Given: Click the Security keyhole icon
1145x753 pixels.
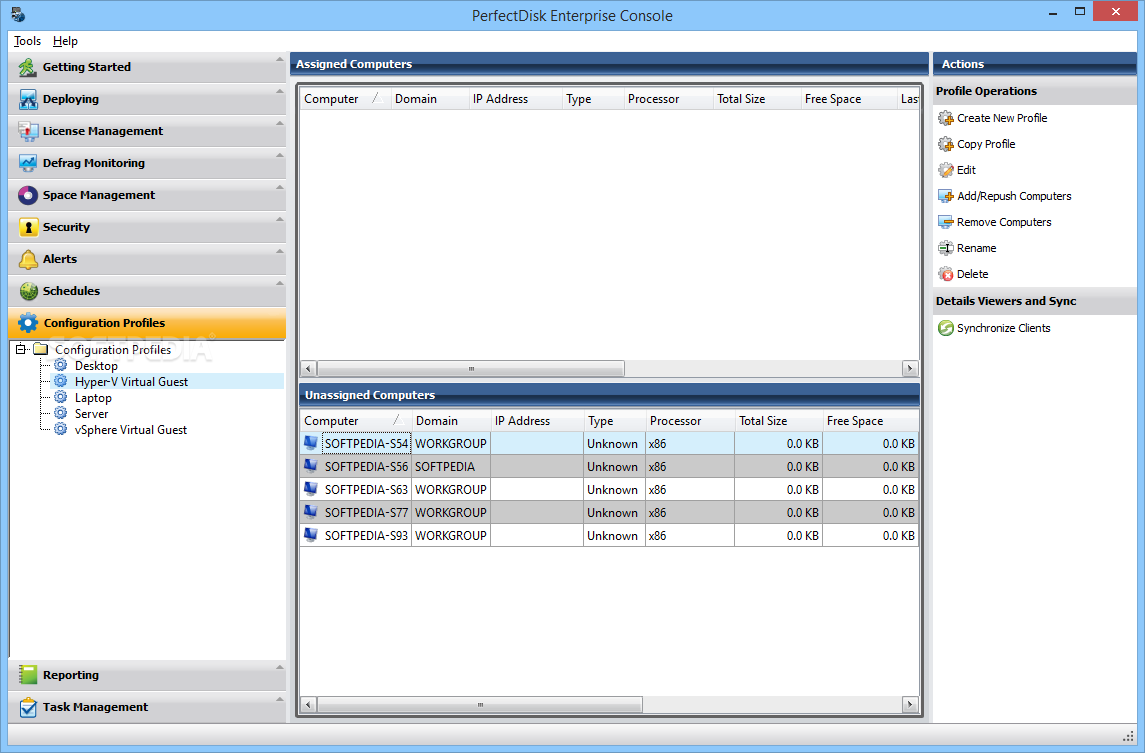Looking at the screenshot, I should pyautogui.click(x=28, y=227).
